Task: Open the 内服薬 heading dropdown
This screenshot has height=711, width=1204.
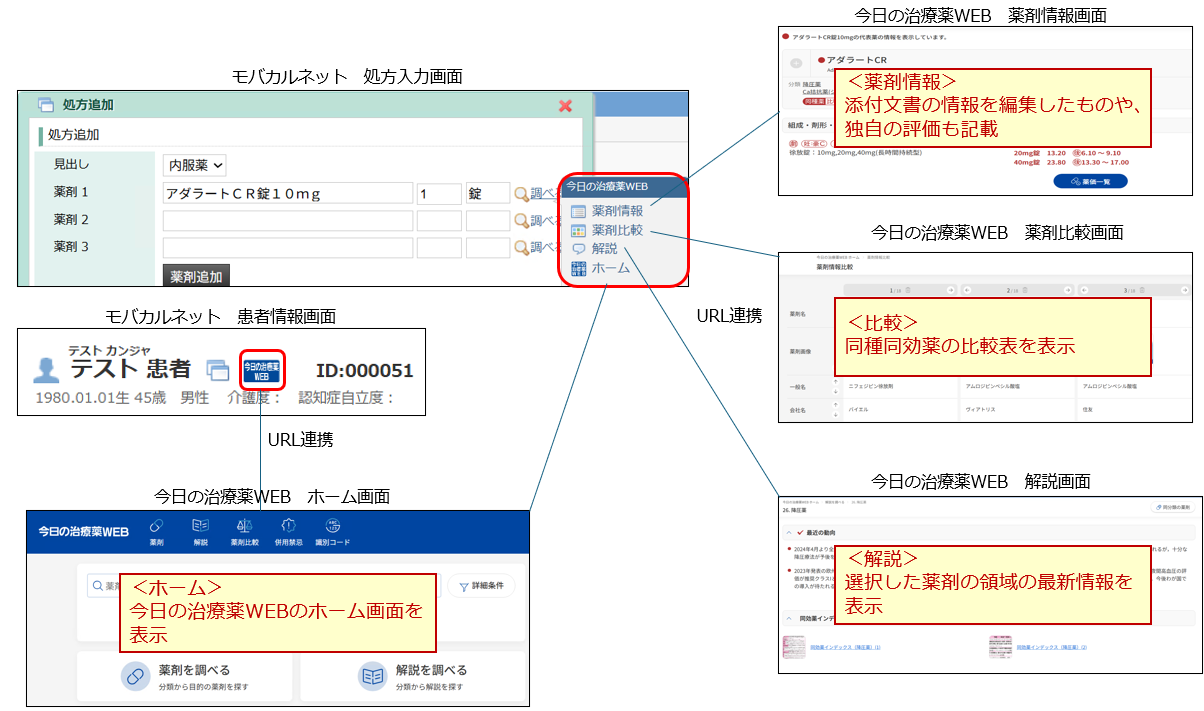Action: point(195,165)
